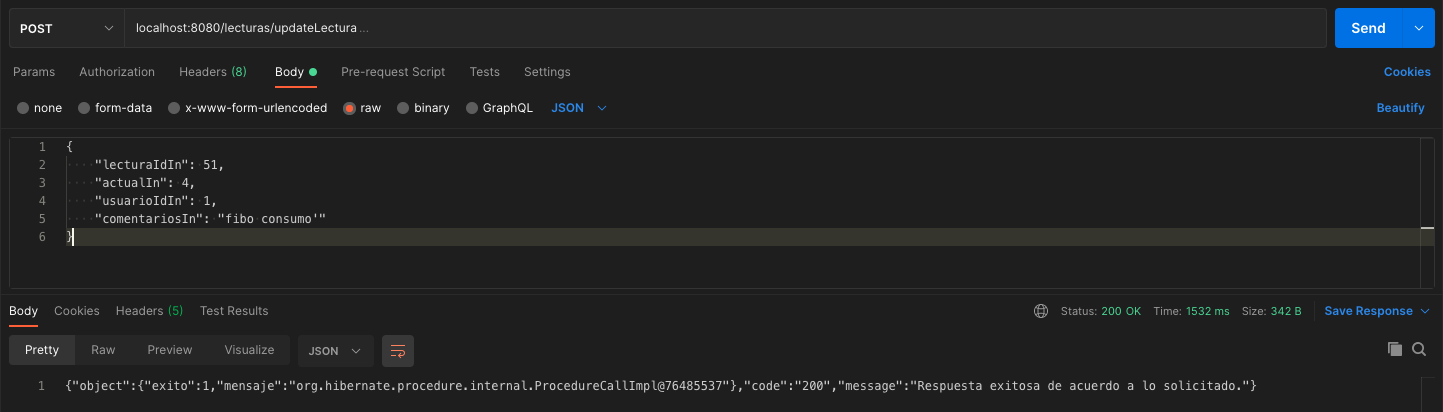Screen dimensions: 1443x412
Task: Switch to the Params tab
Action: [x=34, y=72]
